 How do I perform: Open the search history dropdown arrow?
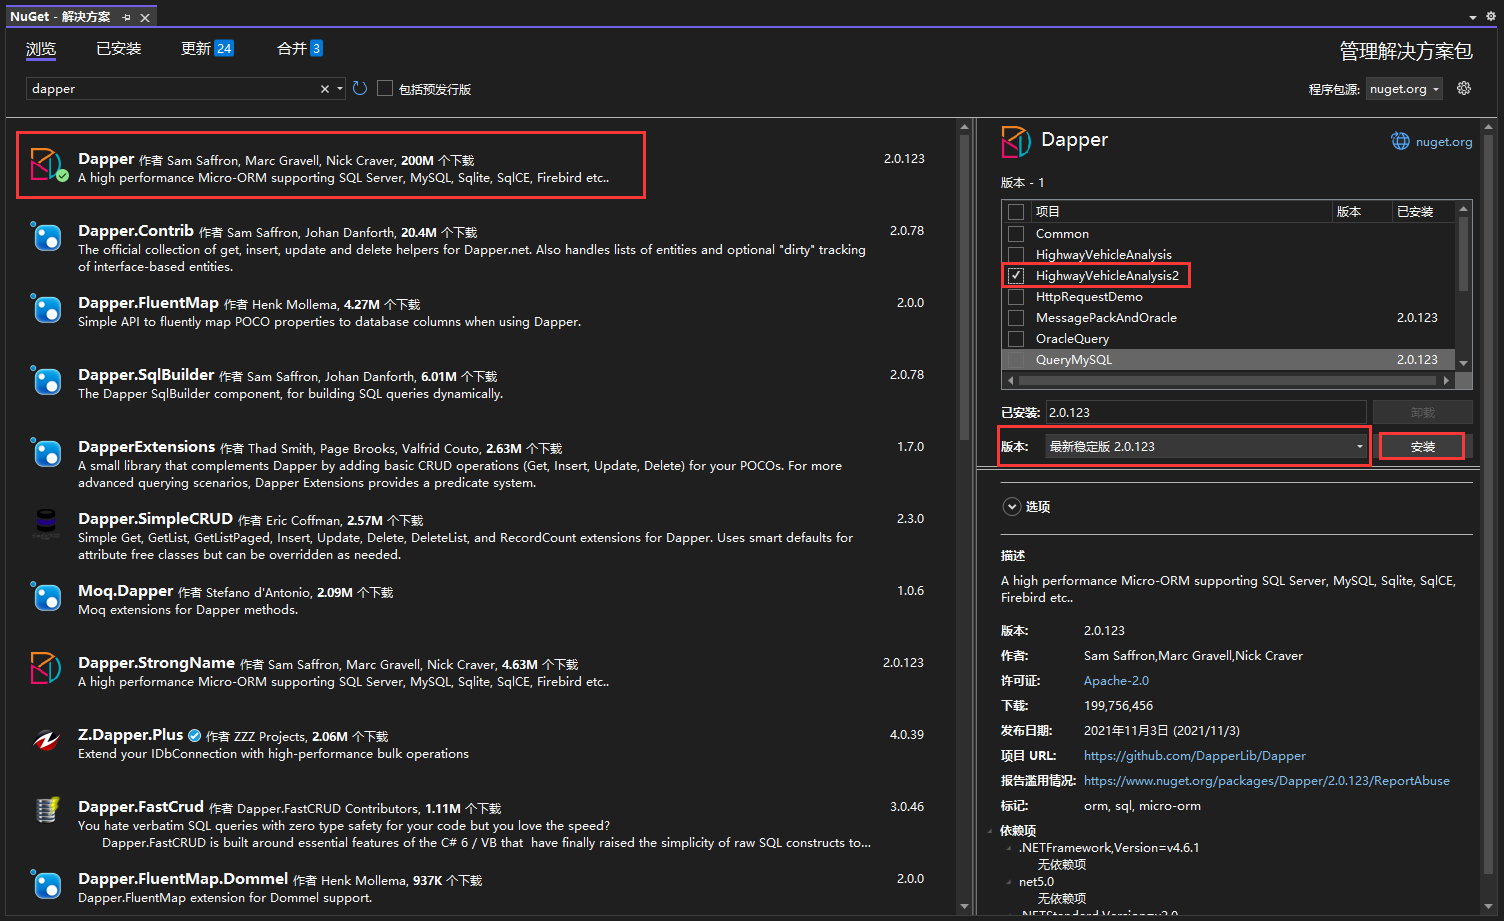tap(340, 89)
